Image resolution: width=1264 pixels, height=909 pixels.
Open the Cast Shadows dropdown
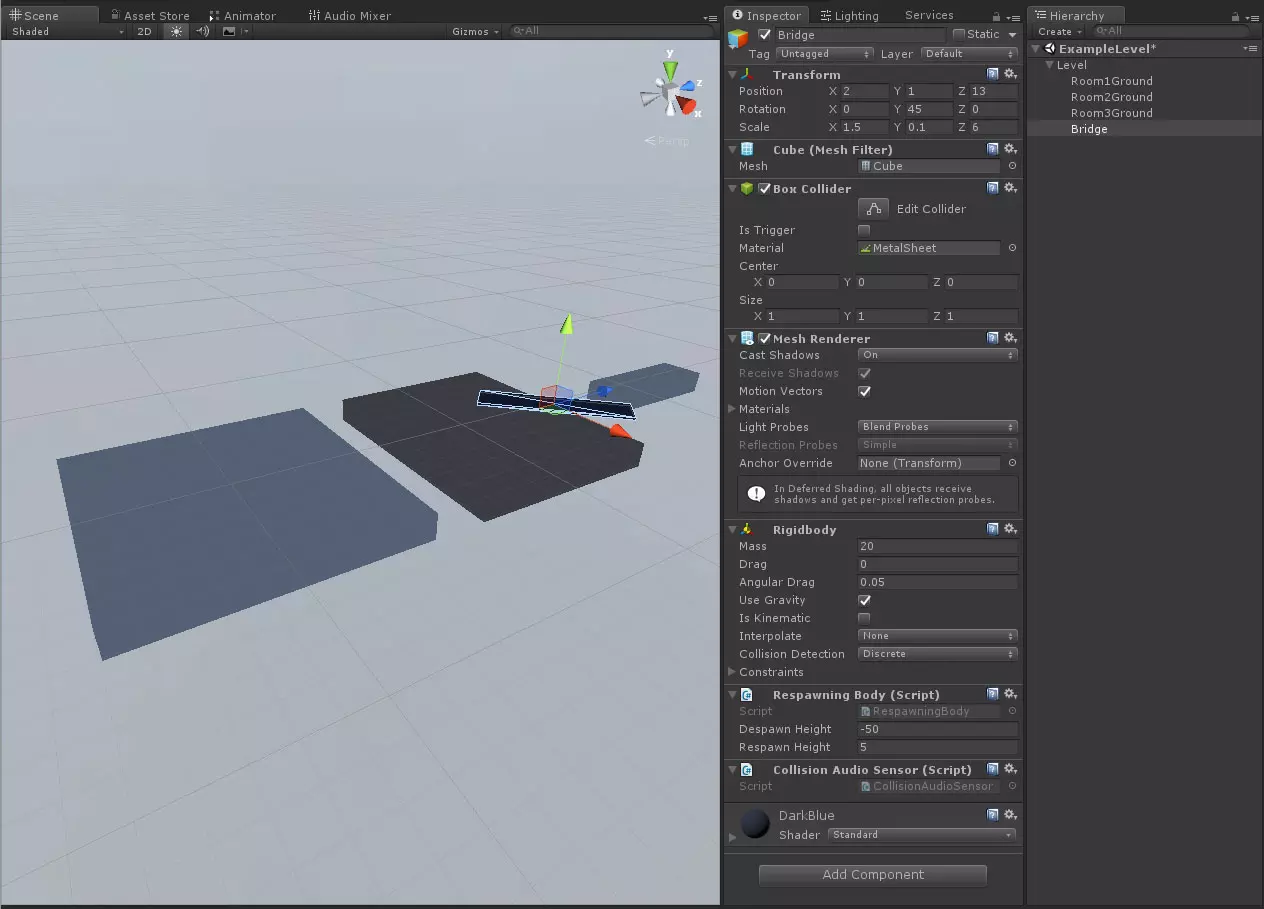pyautogui.click(x=937, y=355)
